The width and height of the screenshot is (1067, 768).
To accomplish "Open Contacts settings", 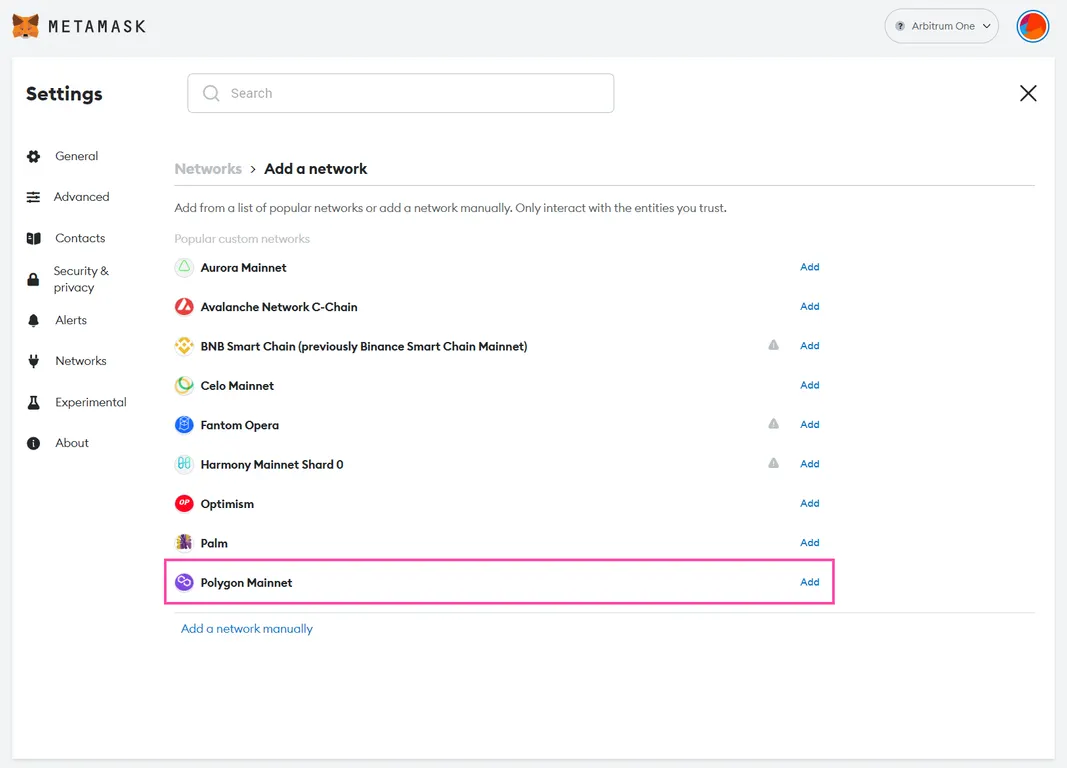I will (80, 238).
